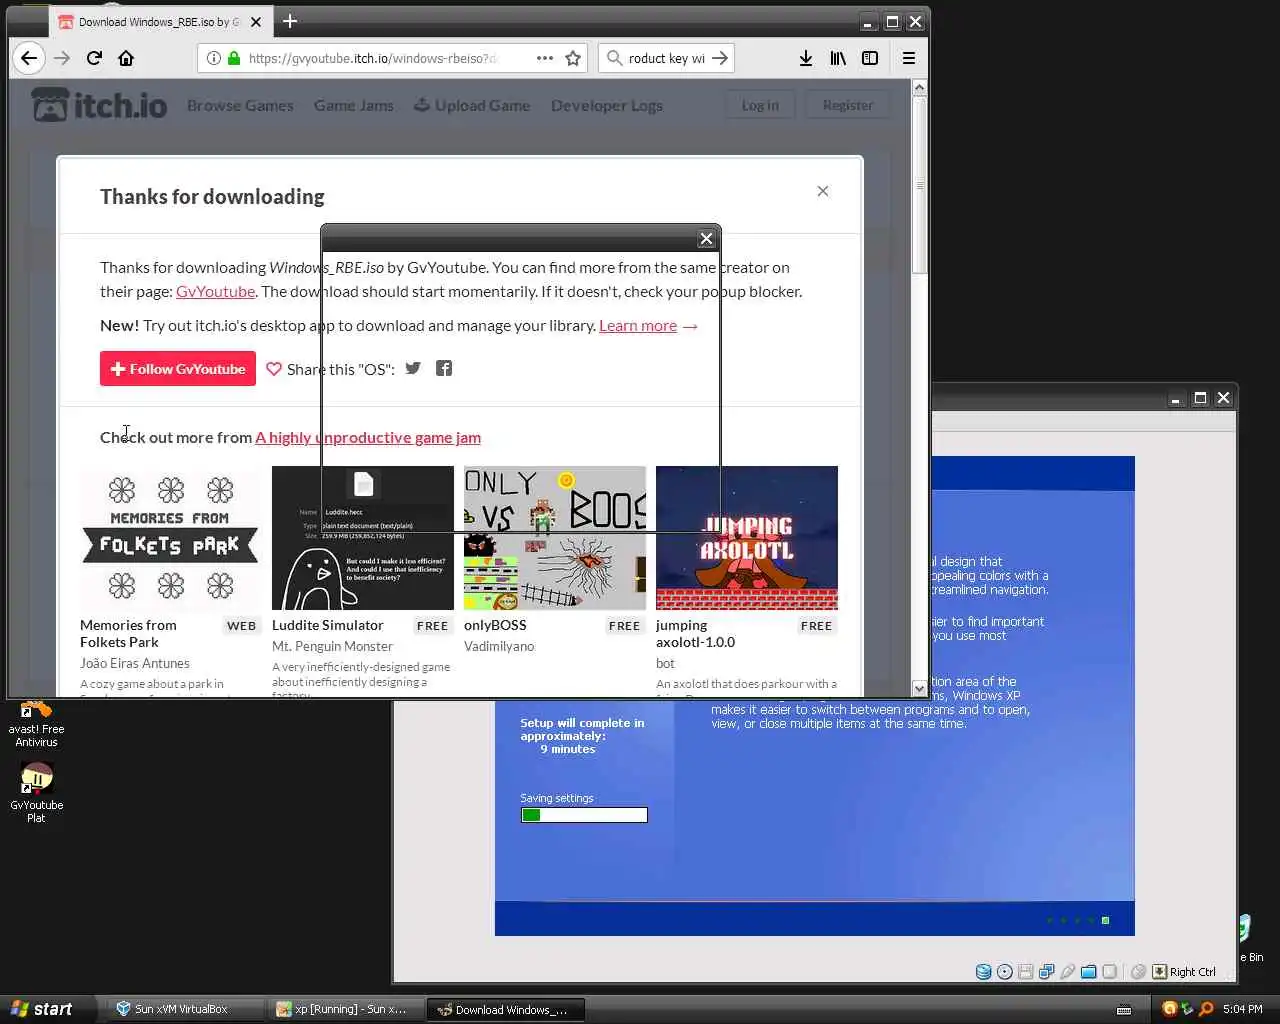The width and height of the screenshot is (1280, 1024).
Task: Open Developer Logs navigation link
Action: tap(607, 105)
